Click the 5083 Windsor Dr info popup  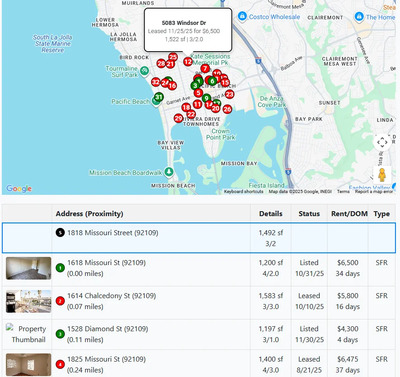point(188,31)
